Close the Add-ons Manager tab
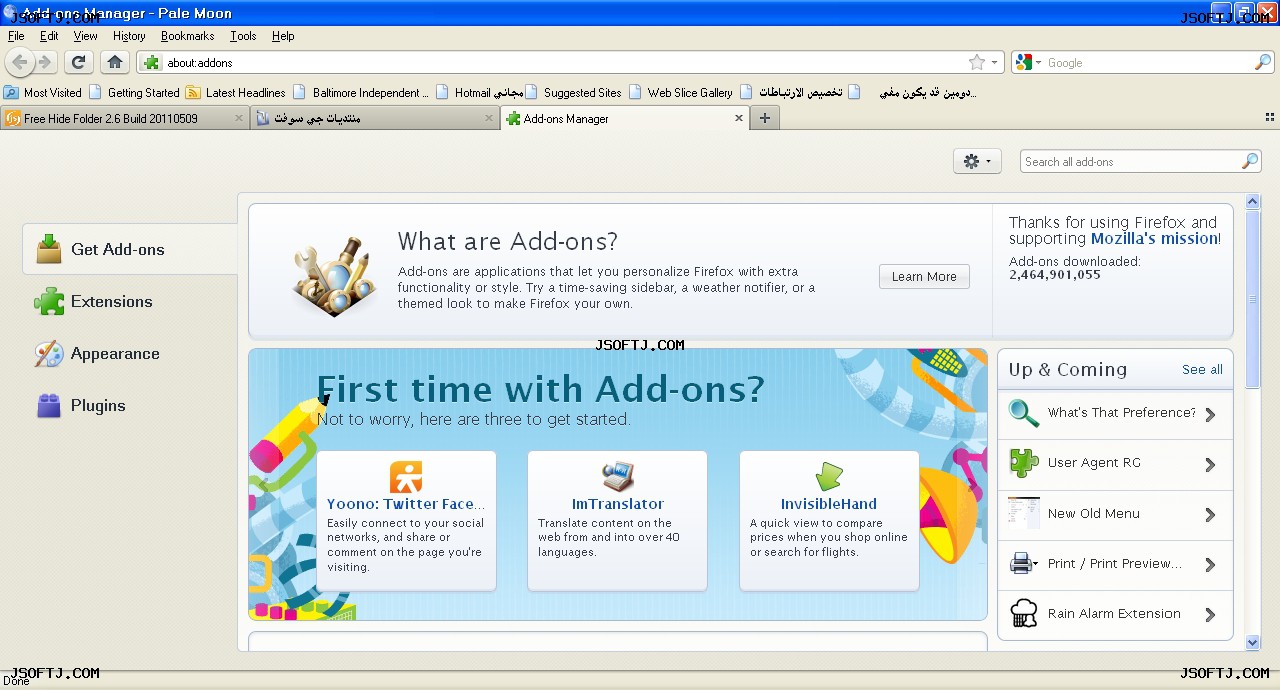 [x=739, y=118]
